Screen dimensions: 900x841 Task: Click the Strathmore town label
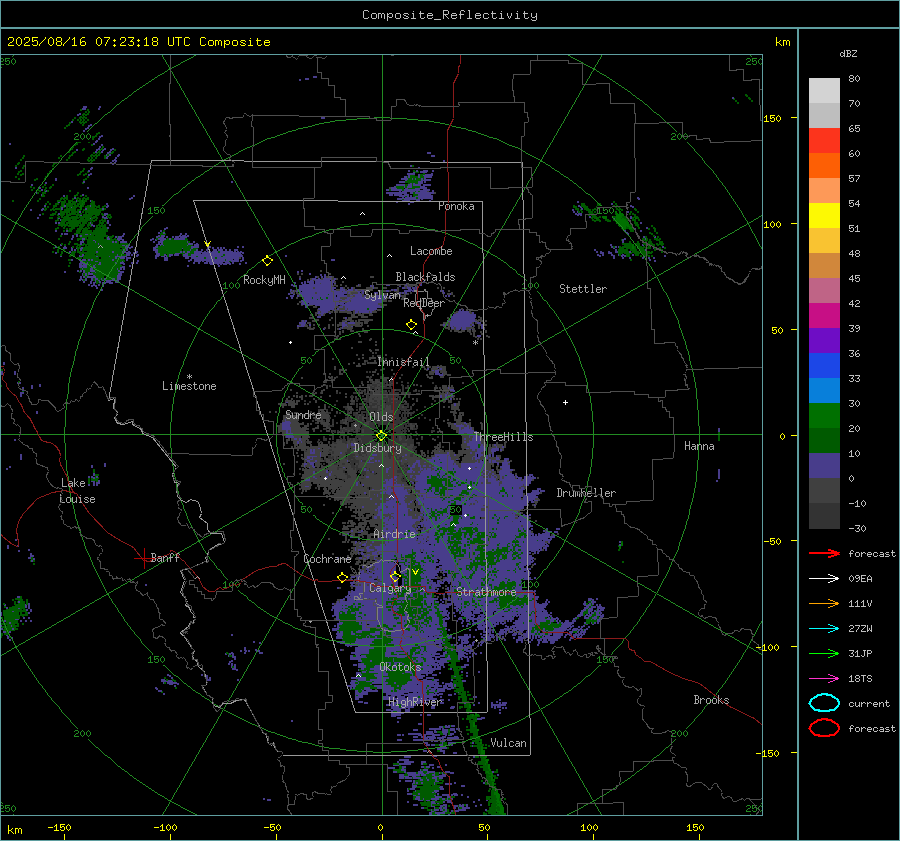point(486,592)
